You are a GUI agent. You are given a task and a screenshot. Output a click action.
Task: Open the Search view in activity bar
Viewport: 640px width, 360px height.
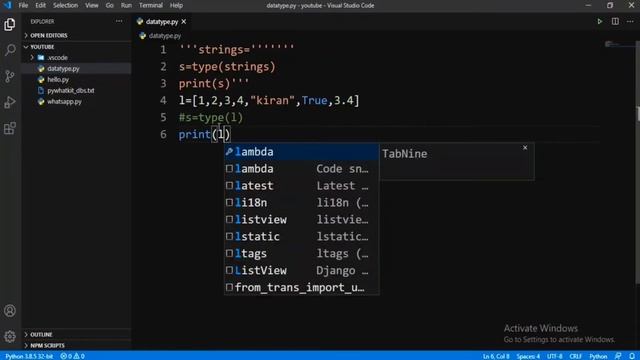(10, 50)
